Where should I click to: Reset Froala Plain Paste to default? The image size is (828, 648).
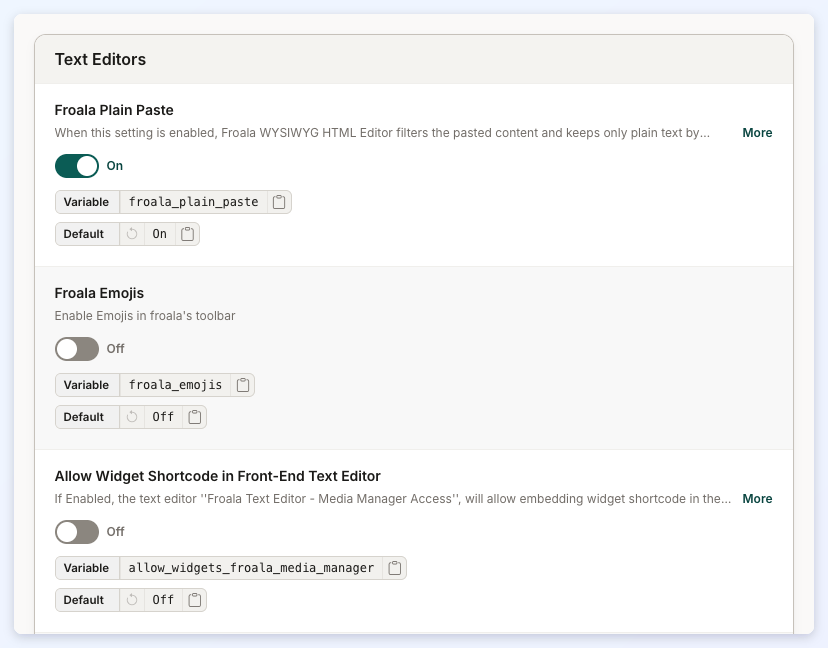(132, 234)
